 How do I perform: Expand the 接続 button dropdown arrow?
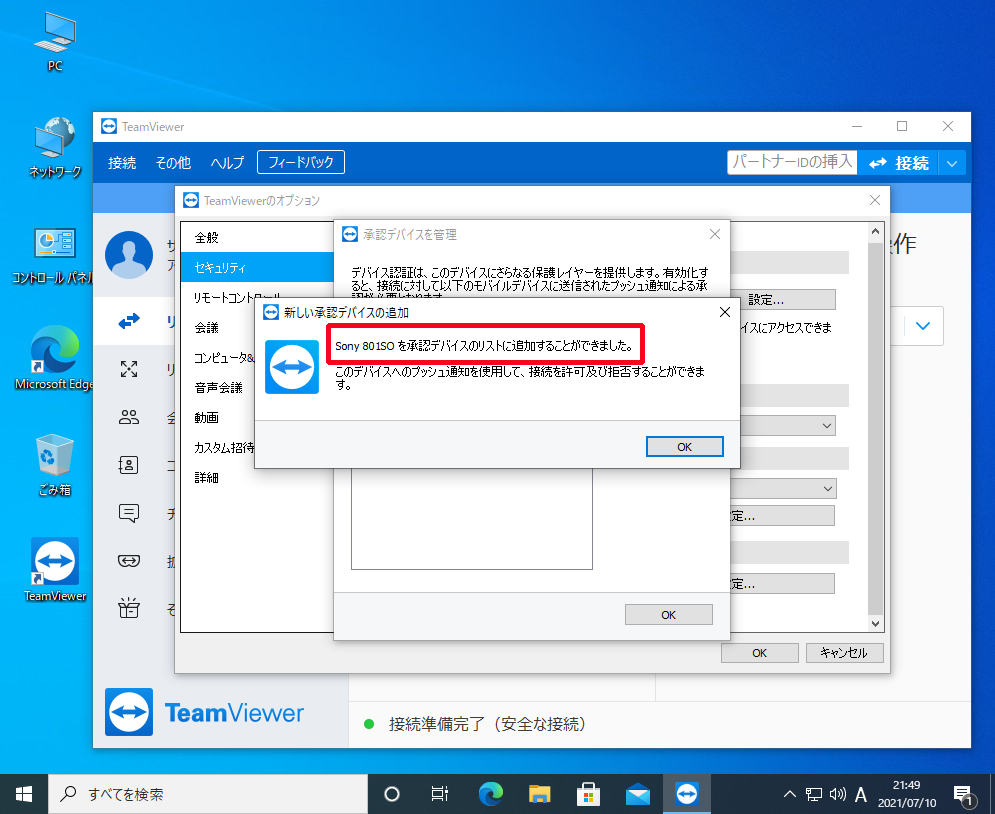tap(953, 163)
